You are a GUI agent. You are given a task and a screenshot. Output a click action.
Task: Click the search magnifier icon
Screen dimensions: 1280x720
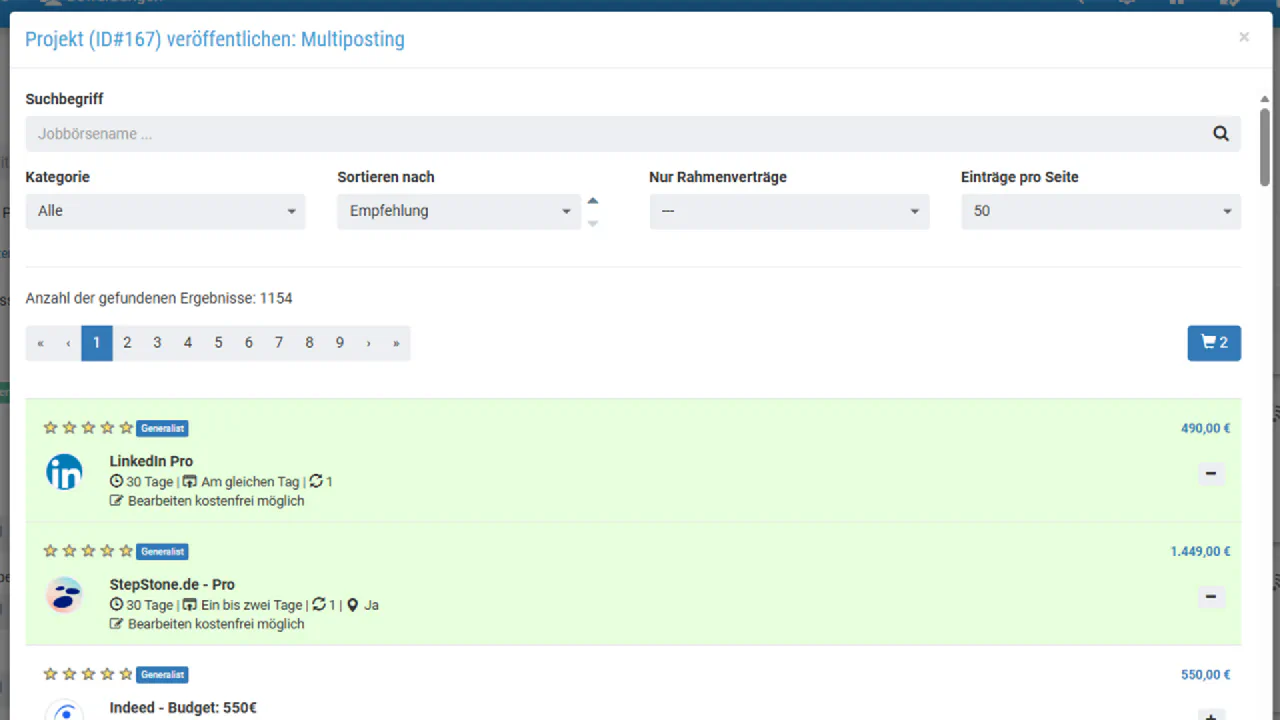pyautogui.click(x=1220, y=134)
